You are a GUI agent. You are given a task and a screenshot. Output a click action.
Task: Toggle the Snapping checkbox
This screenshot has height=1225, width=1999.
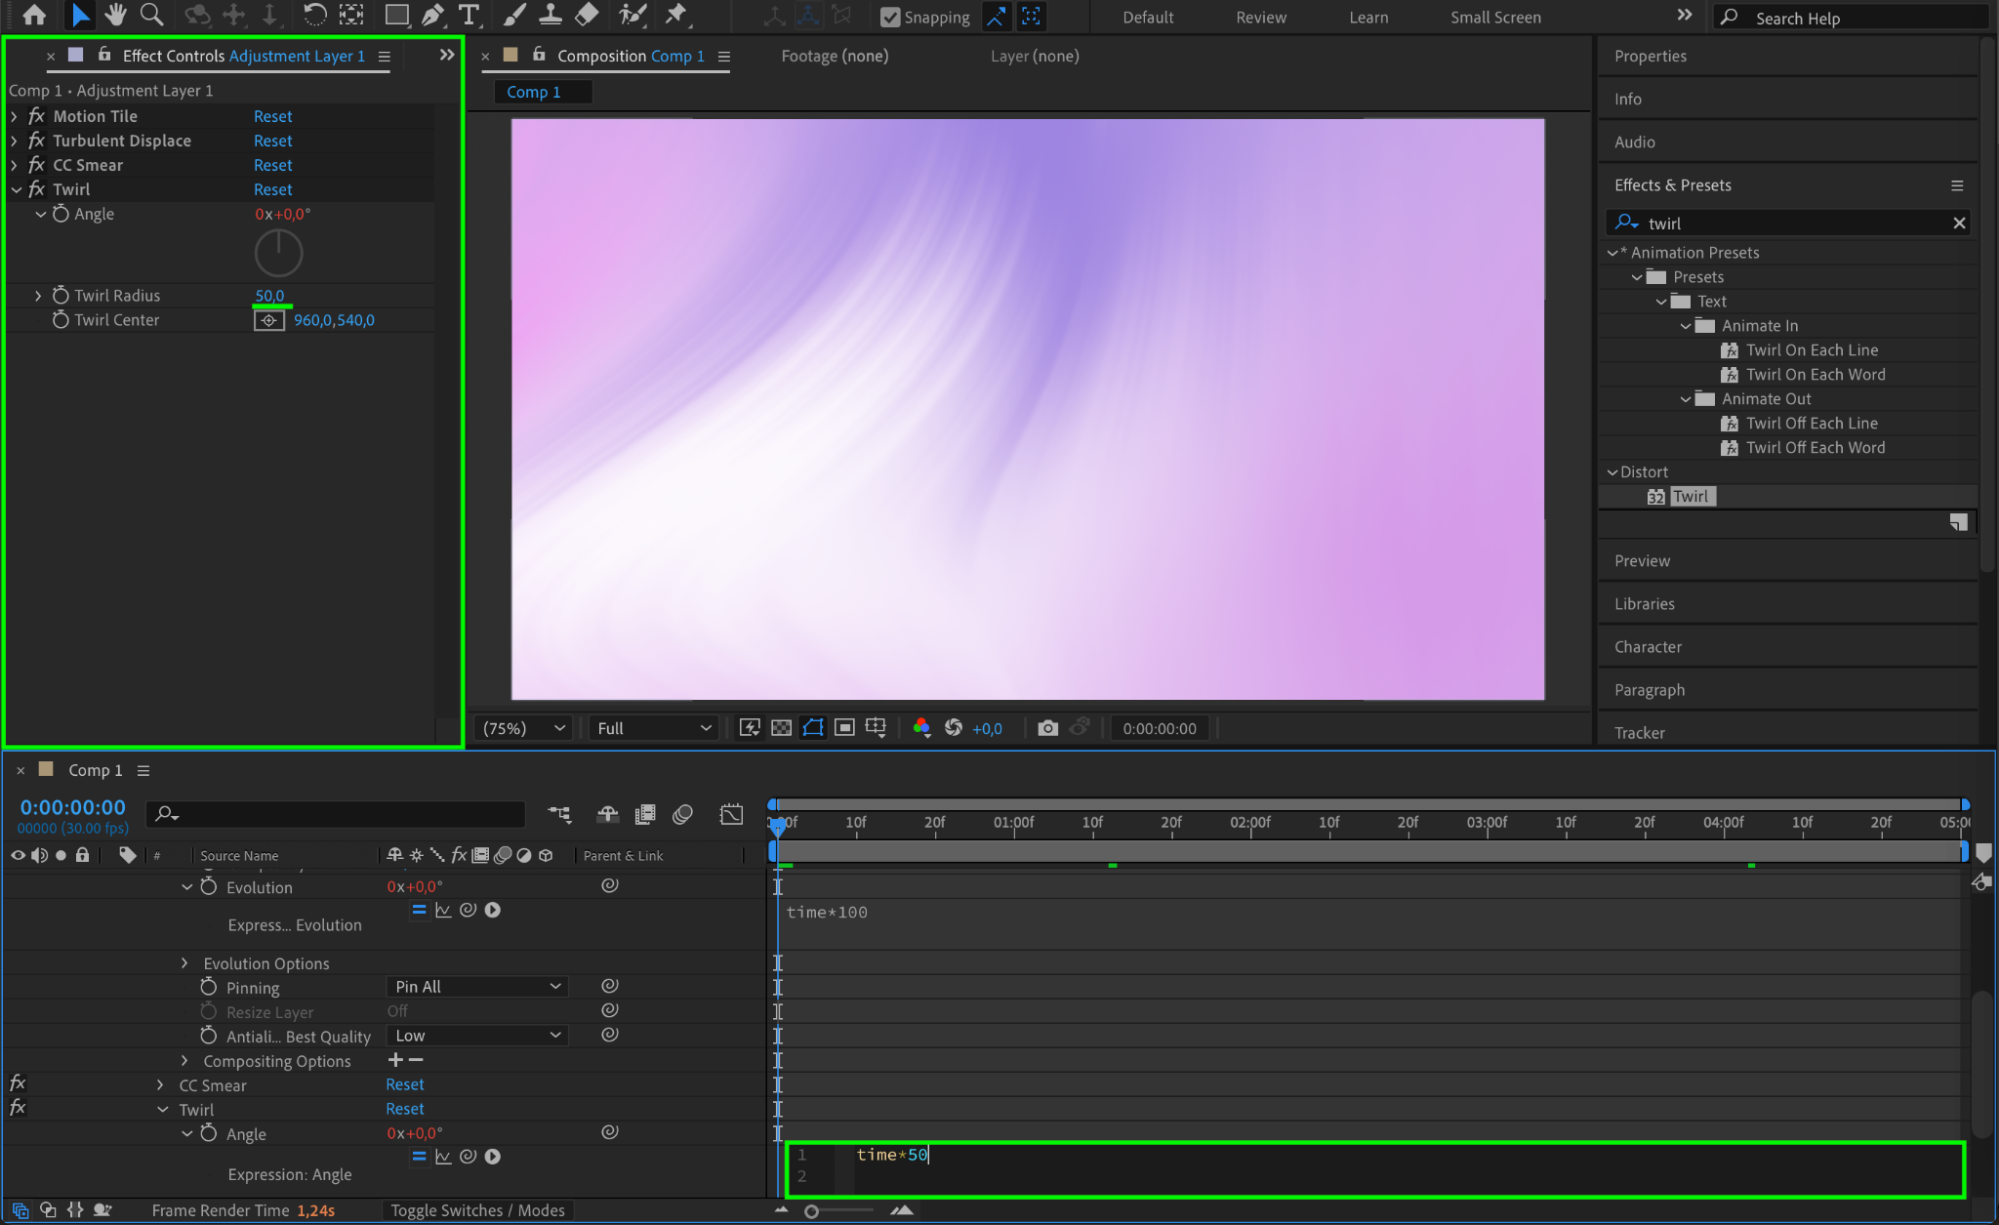click(x=889, y=17)
